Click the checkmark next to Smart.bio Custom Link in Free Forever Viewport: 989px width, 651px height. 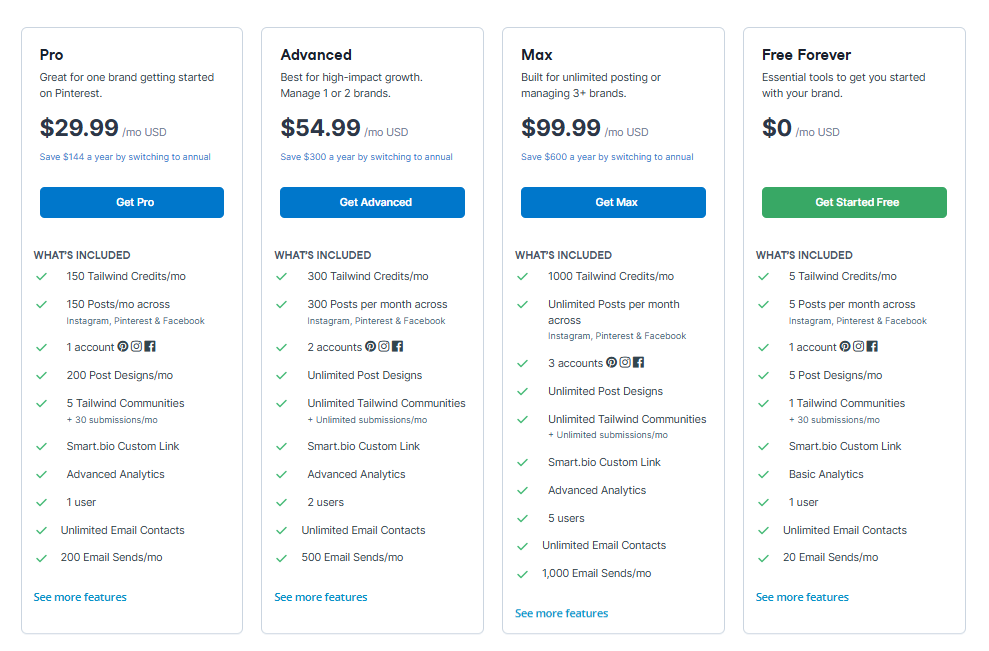click(x=762, y=445)
